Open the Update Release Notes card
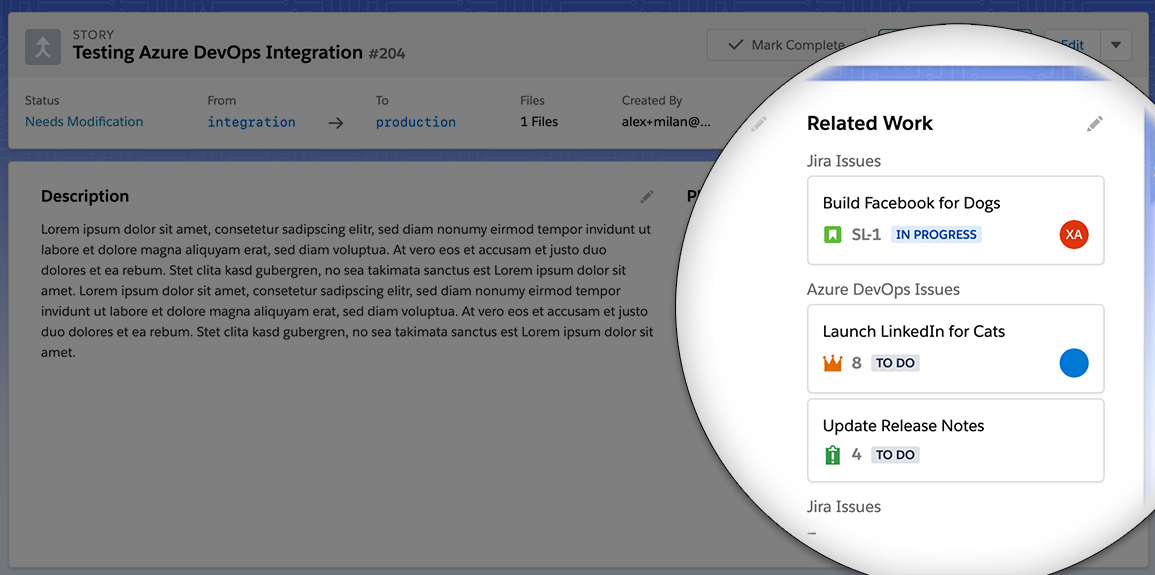Viewport: 1155px width, 575px height. (955, 440)
